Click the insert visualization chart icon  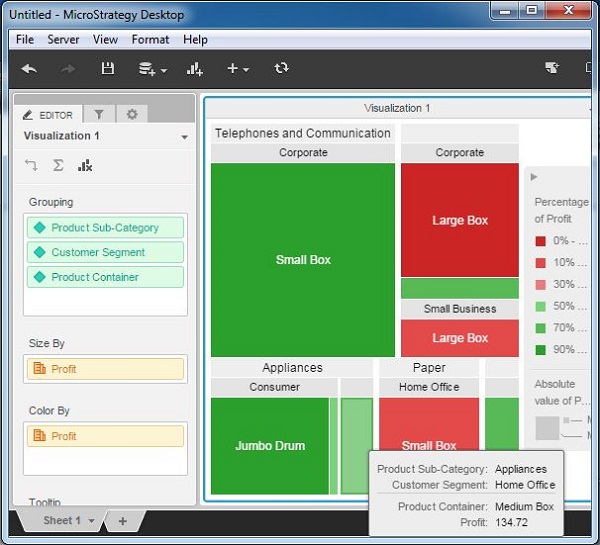pyautogui.click(x=194, y=68)
